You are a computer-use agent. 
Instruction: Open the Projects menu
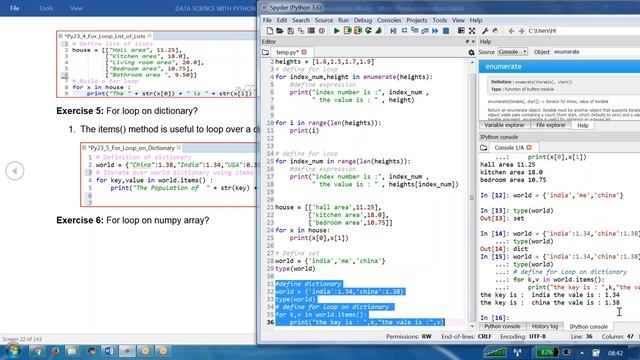[x=416, y=20]
